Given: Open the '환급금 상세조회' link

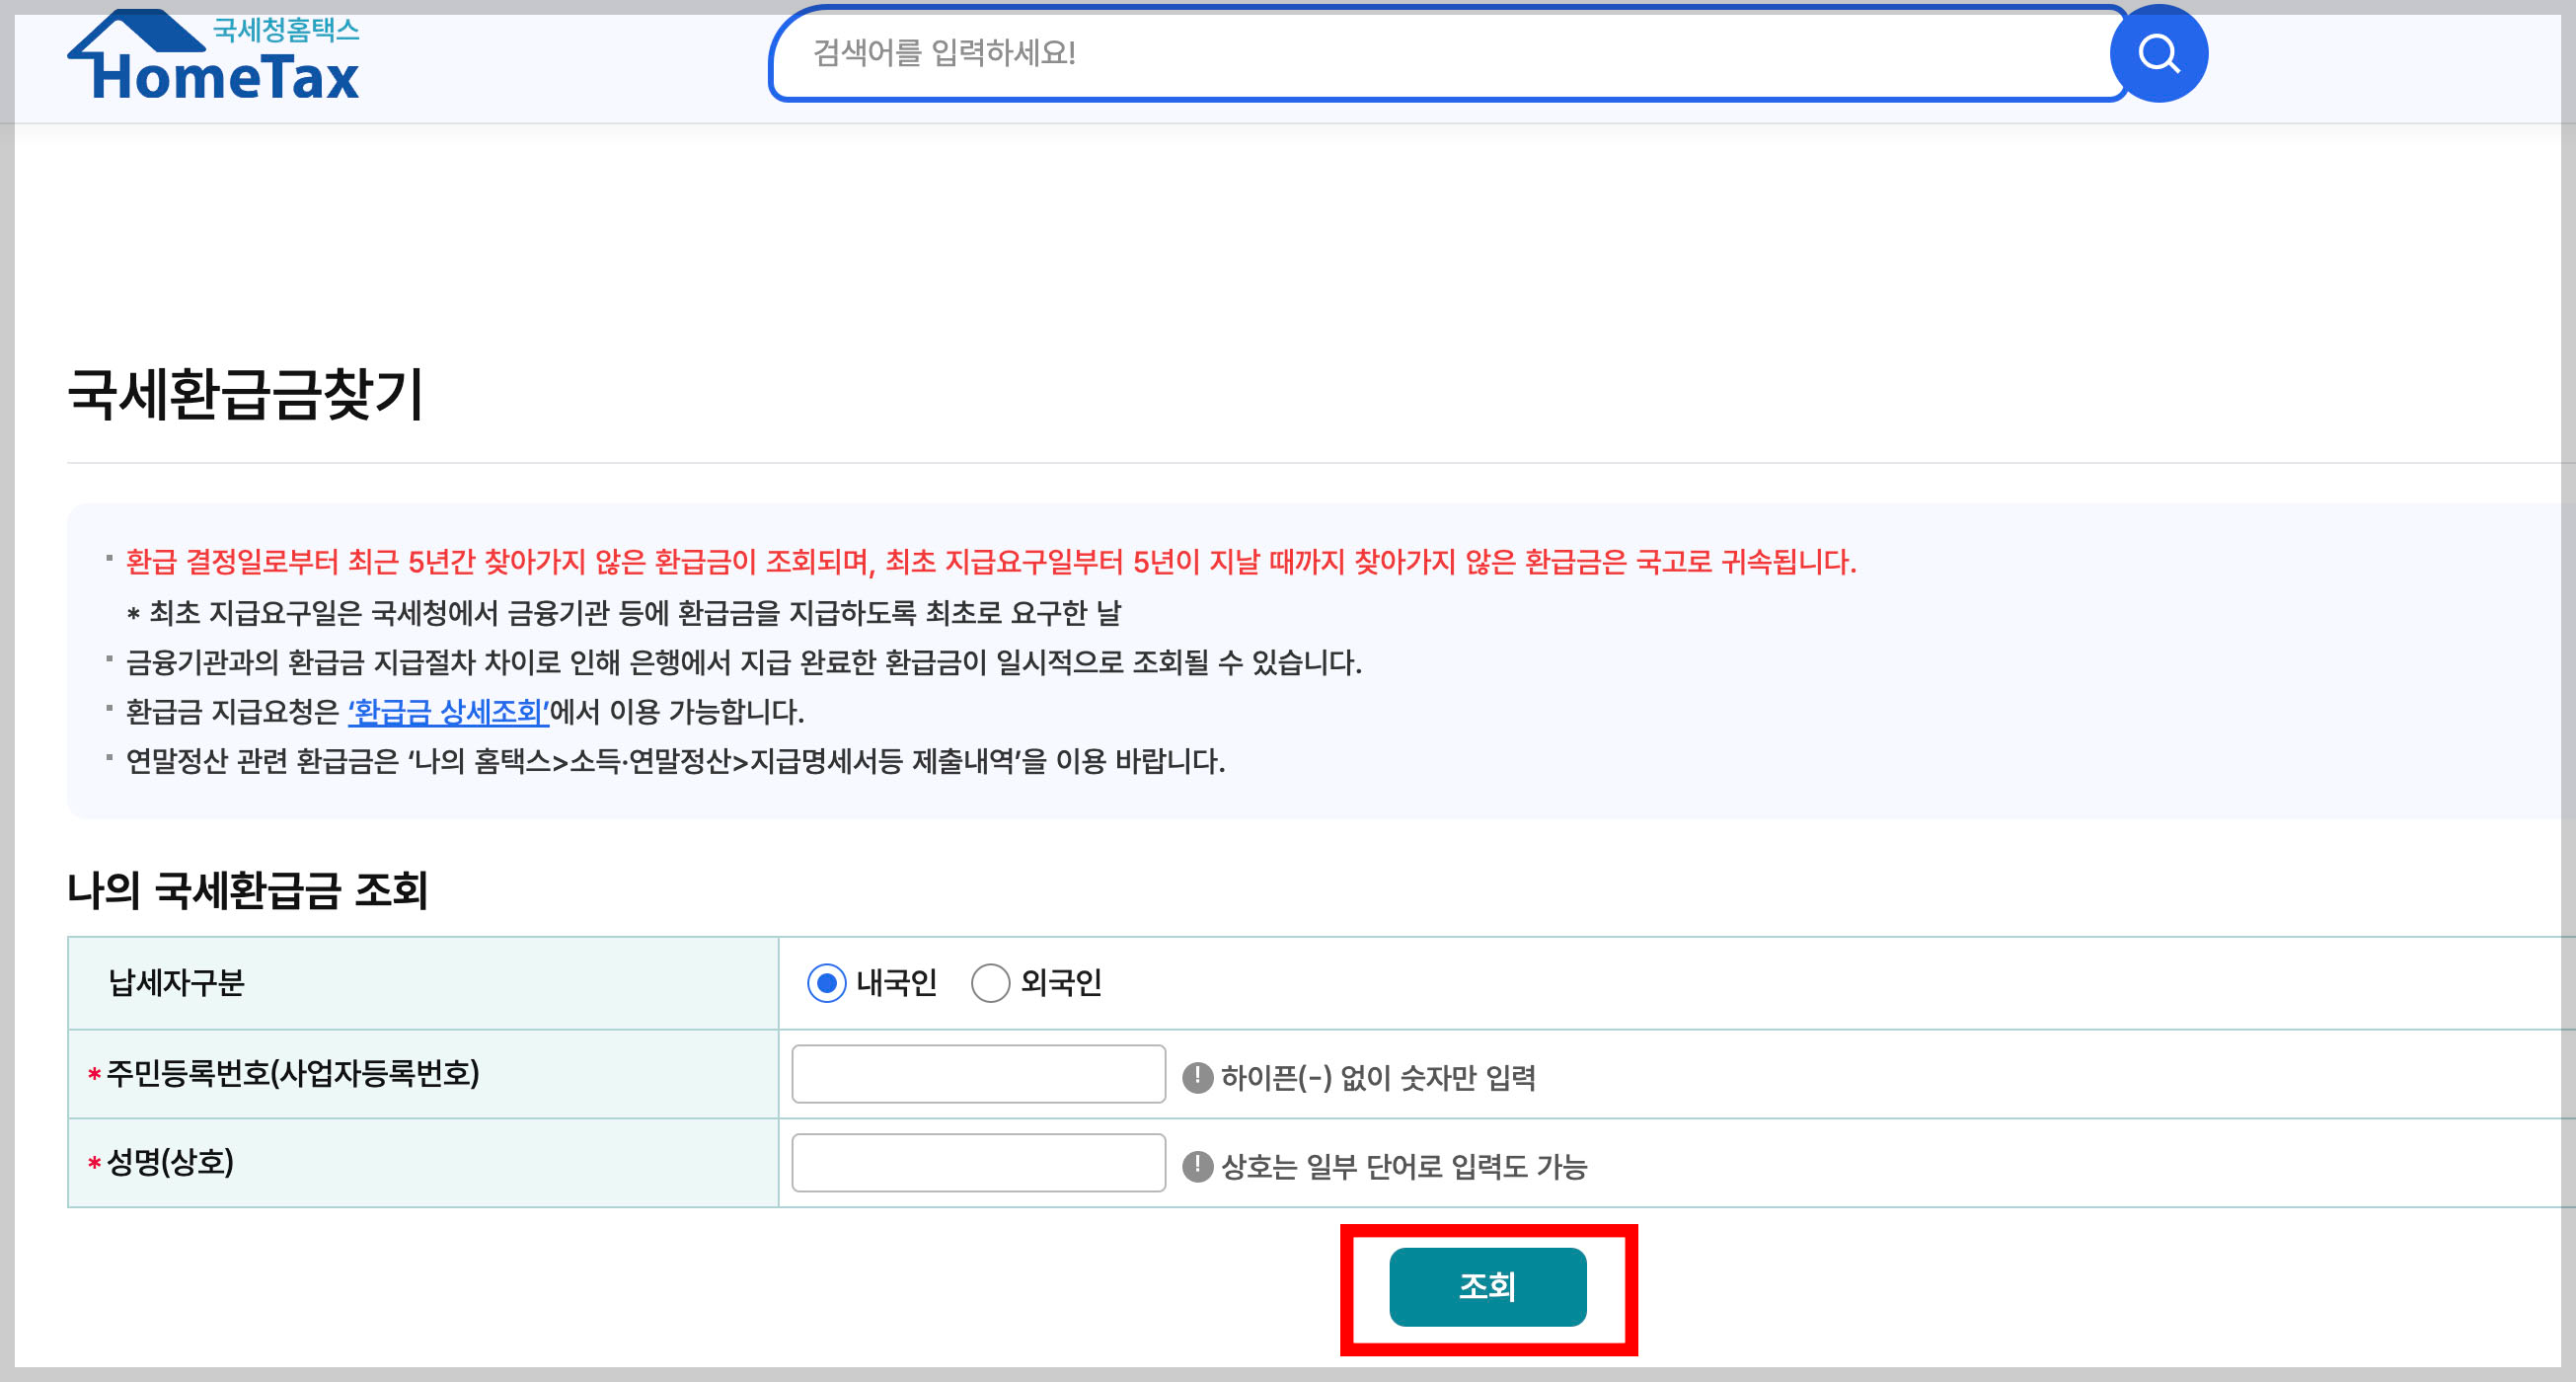Looking at the screenshot, I should coord(448,712).
